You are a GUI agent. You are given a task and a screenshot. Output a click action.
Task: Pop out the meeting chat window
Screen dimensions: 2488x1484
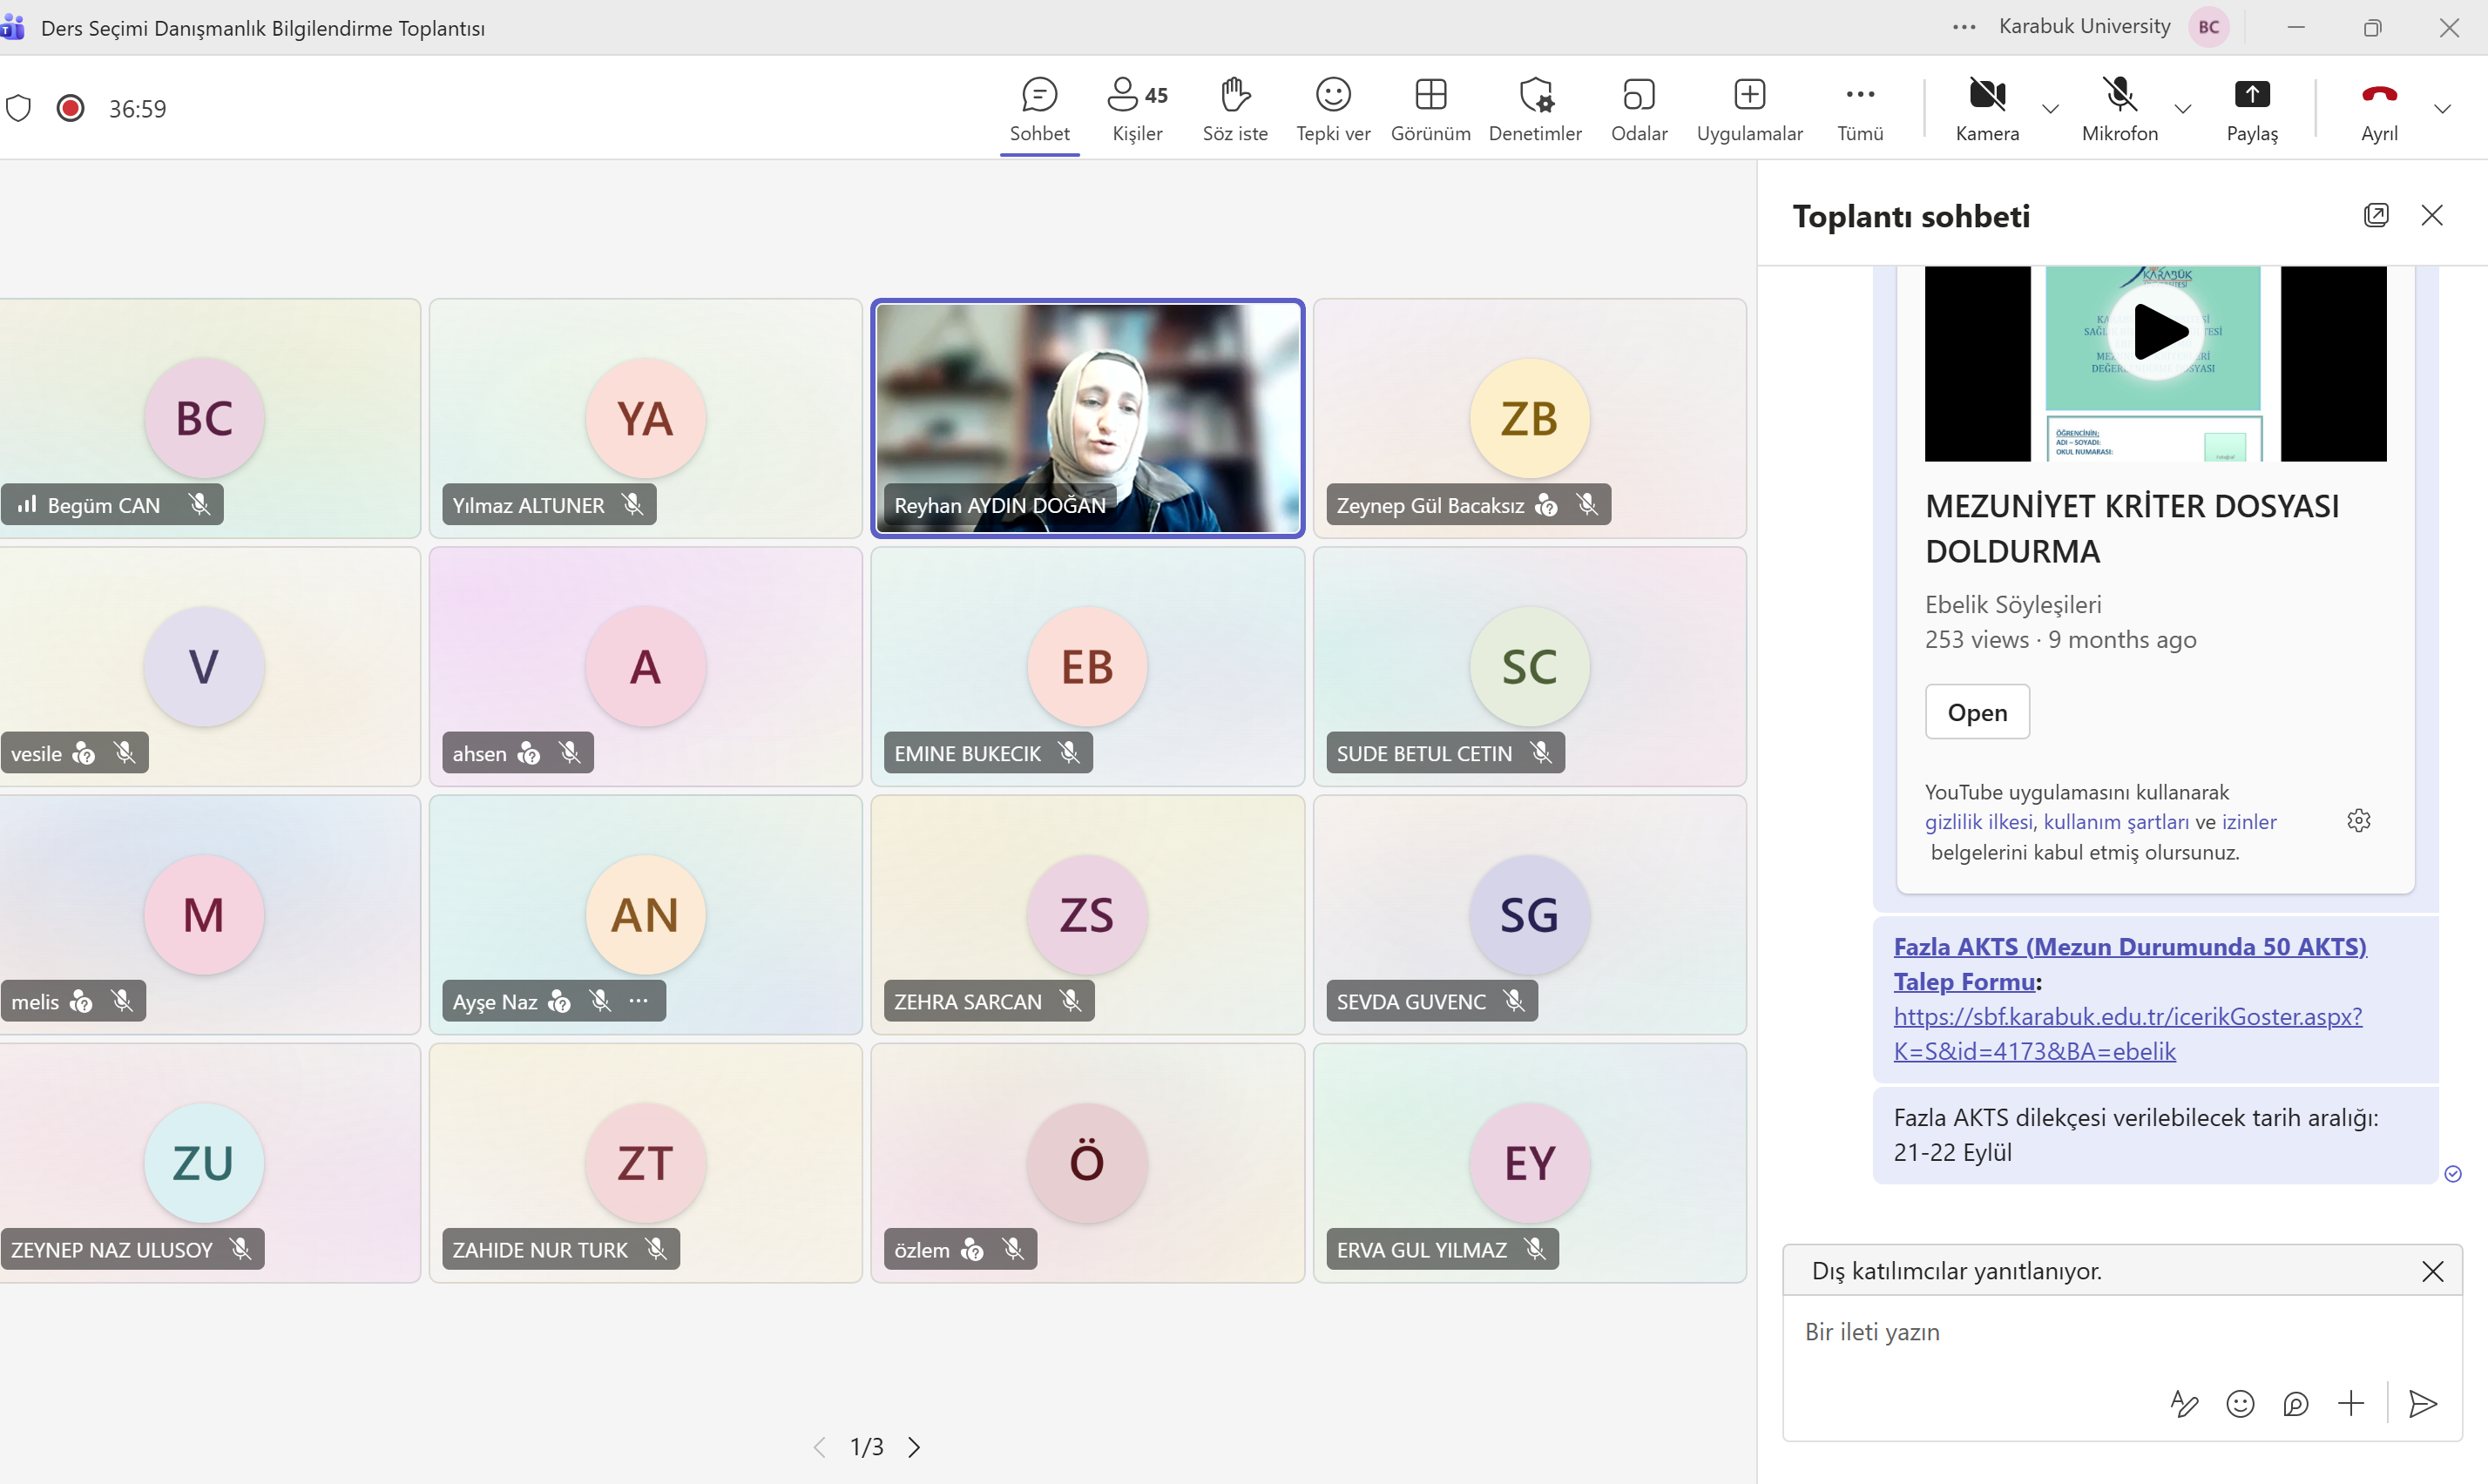click(2376, 215)
